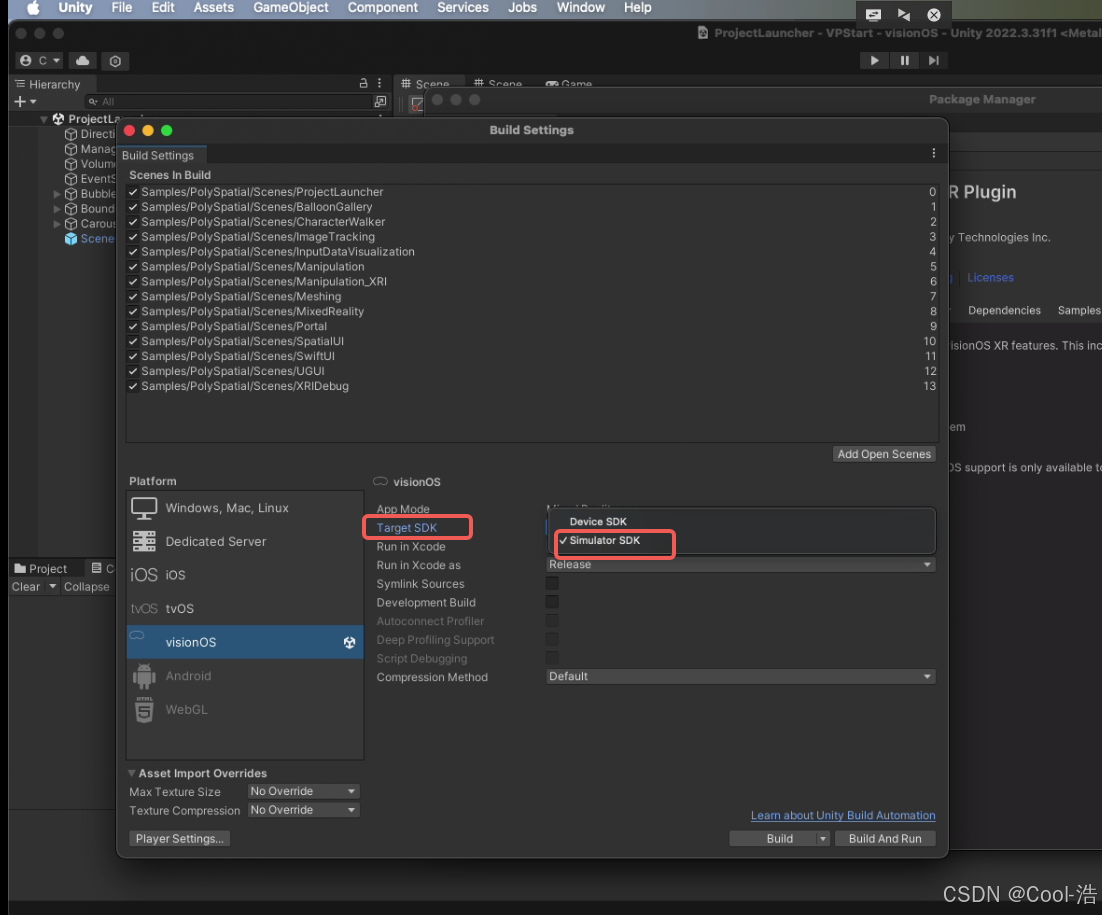Image resolution: width=1102 pixels, height=915 pixels.
Task: Open Player Settings
Action: coord(179,838)
